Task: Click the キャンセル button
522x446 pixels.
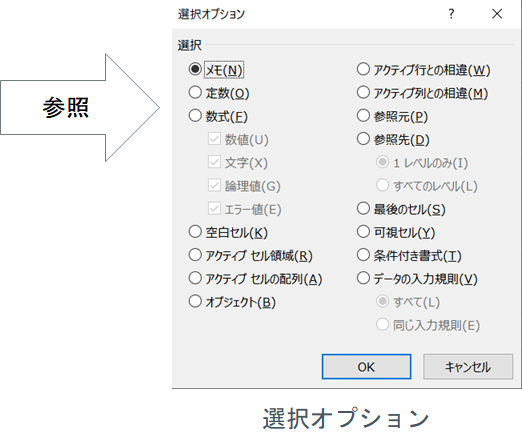Action: [x=468, y=367]
